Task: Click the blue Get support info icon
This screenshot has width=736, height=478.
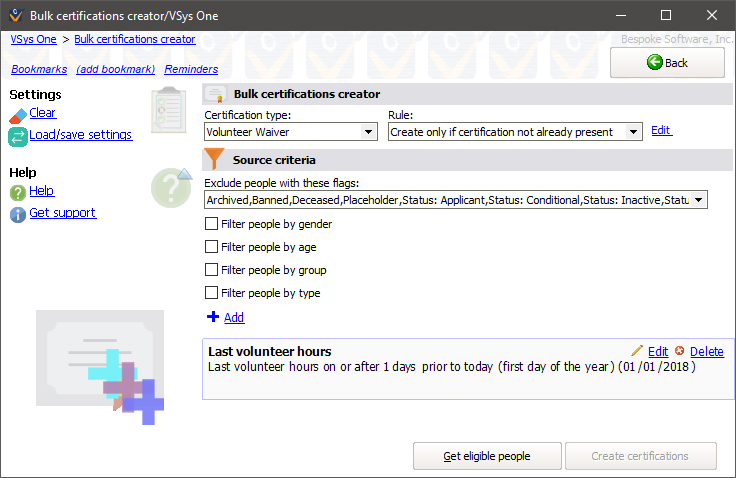Action: click(18, 214)
